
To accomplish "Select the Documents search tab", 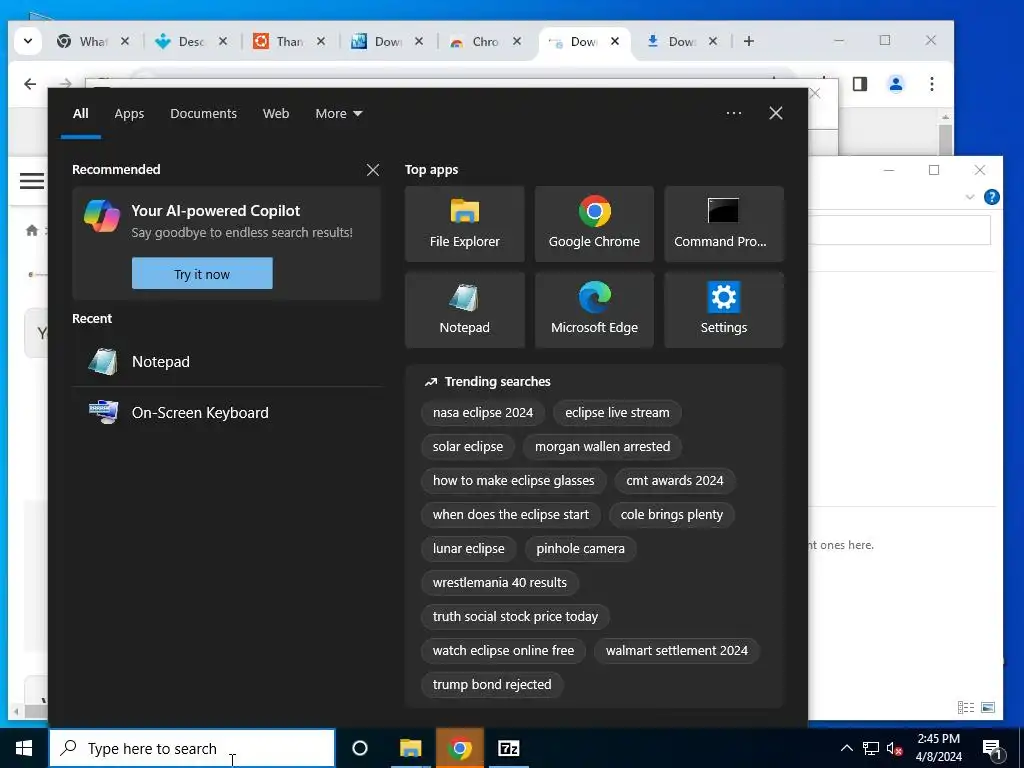I will 203,114.
